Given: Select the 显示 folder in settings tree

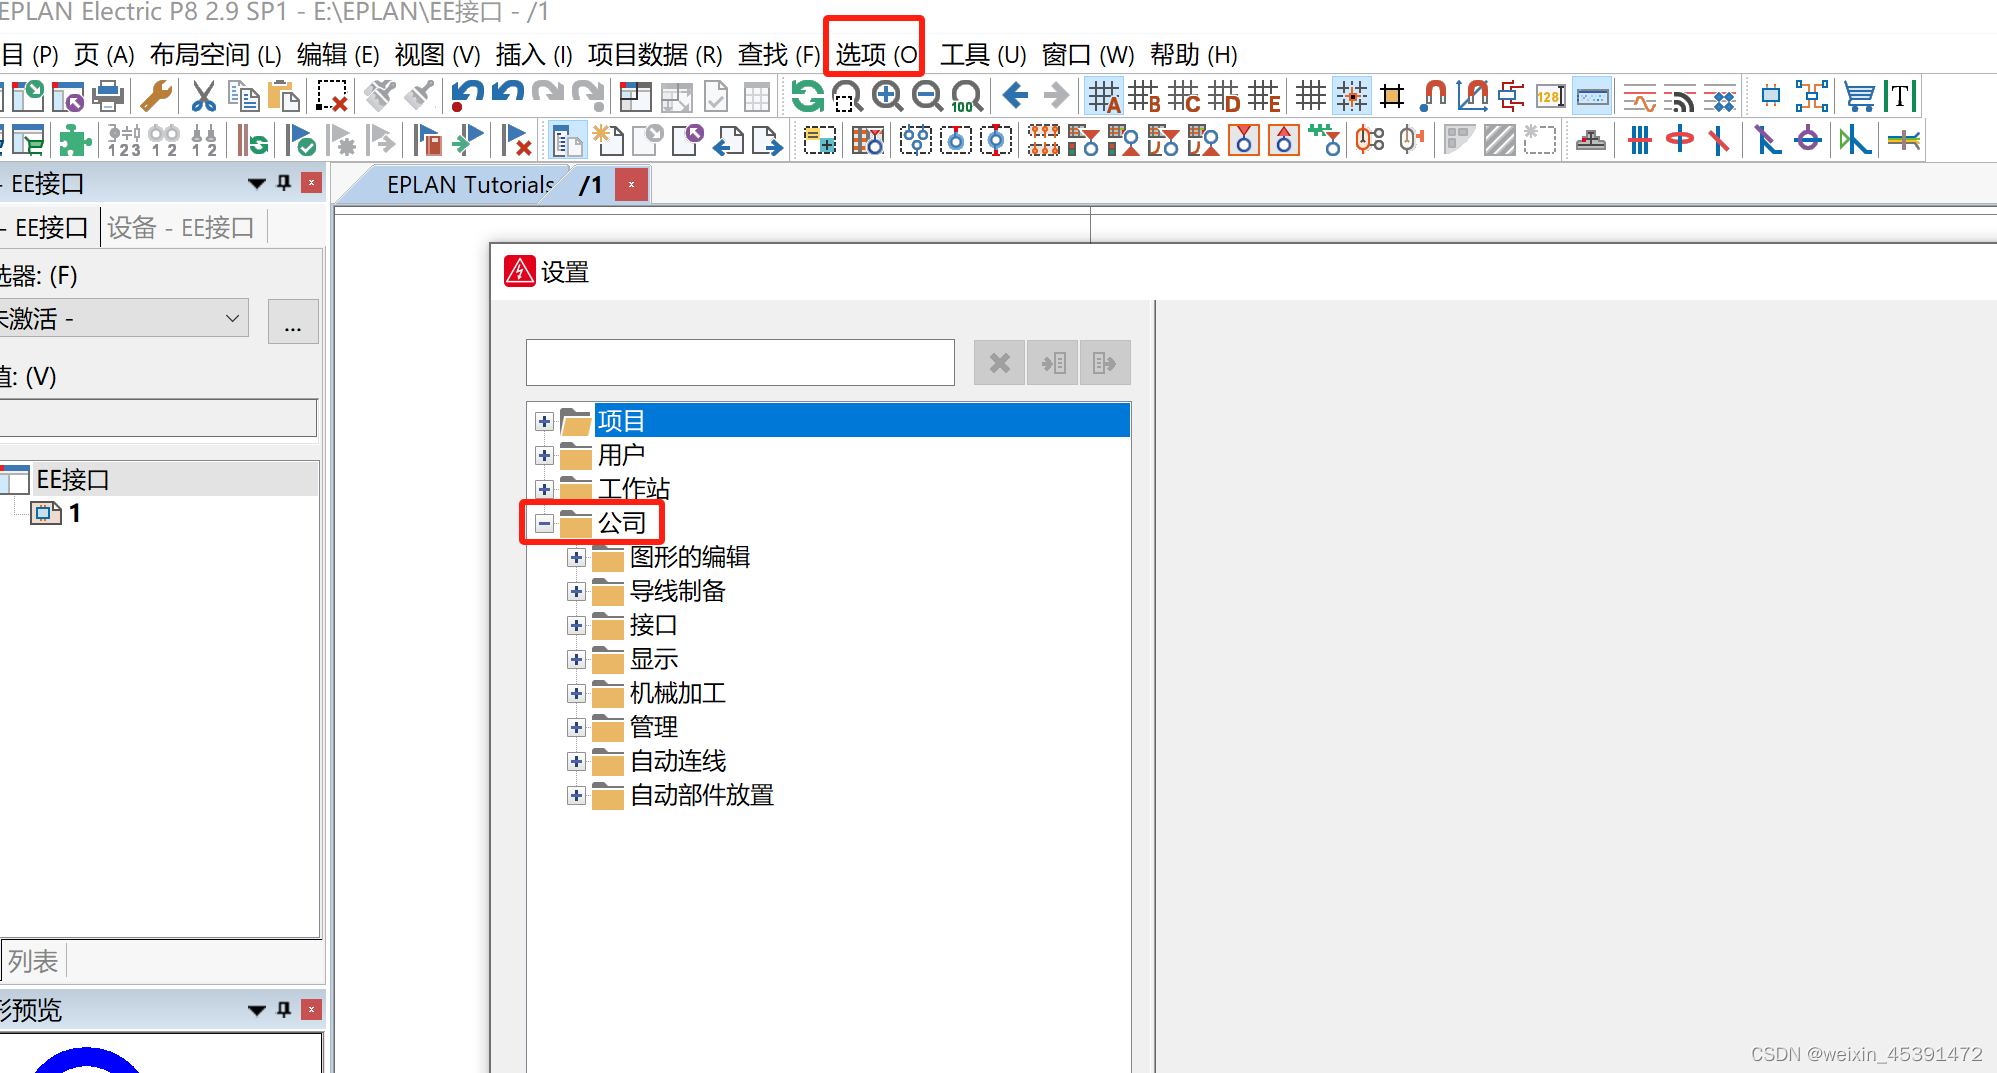Looking at the screenshot, I should tap(653, 659).
